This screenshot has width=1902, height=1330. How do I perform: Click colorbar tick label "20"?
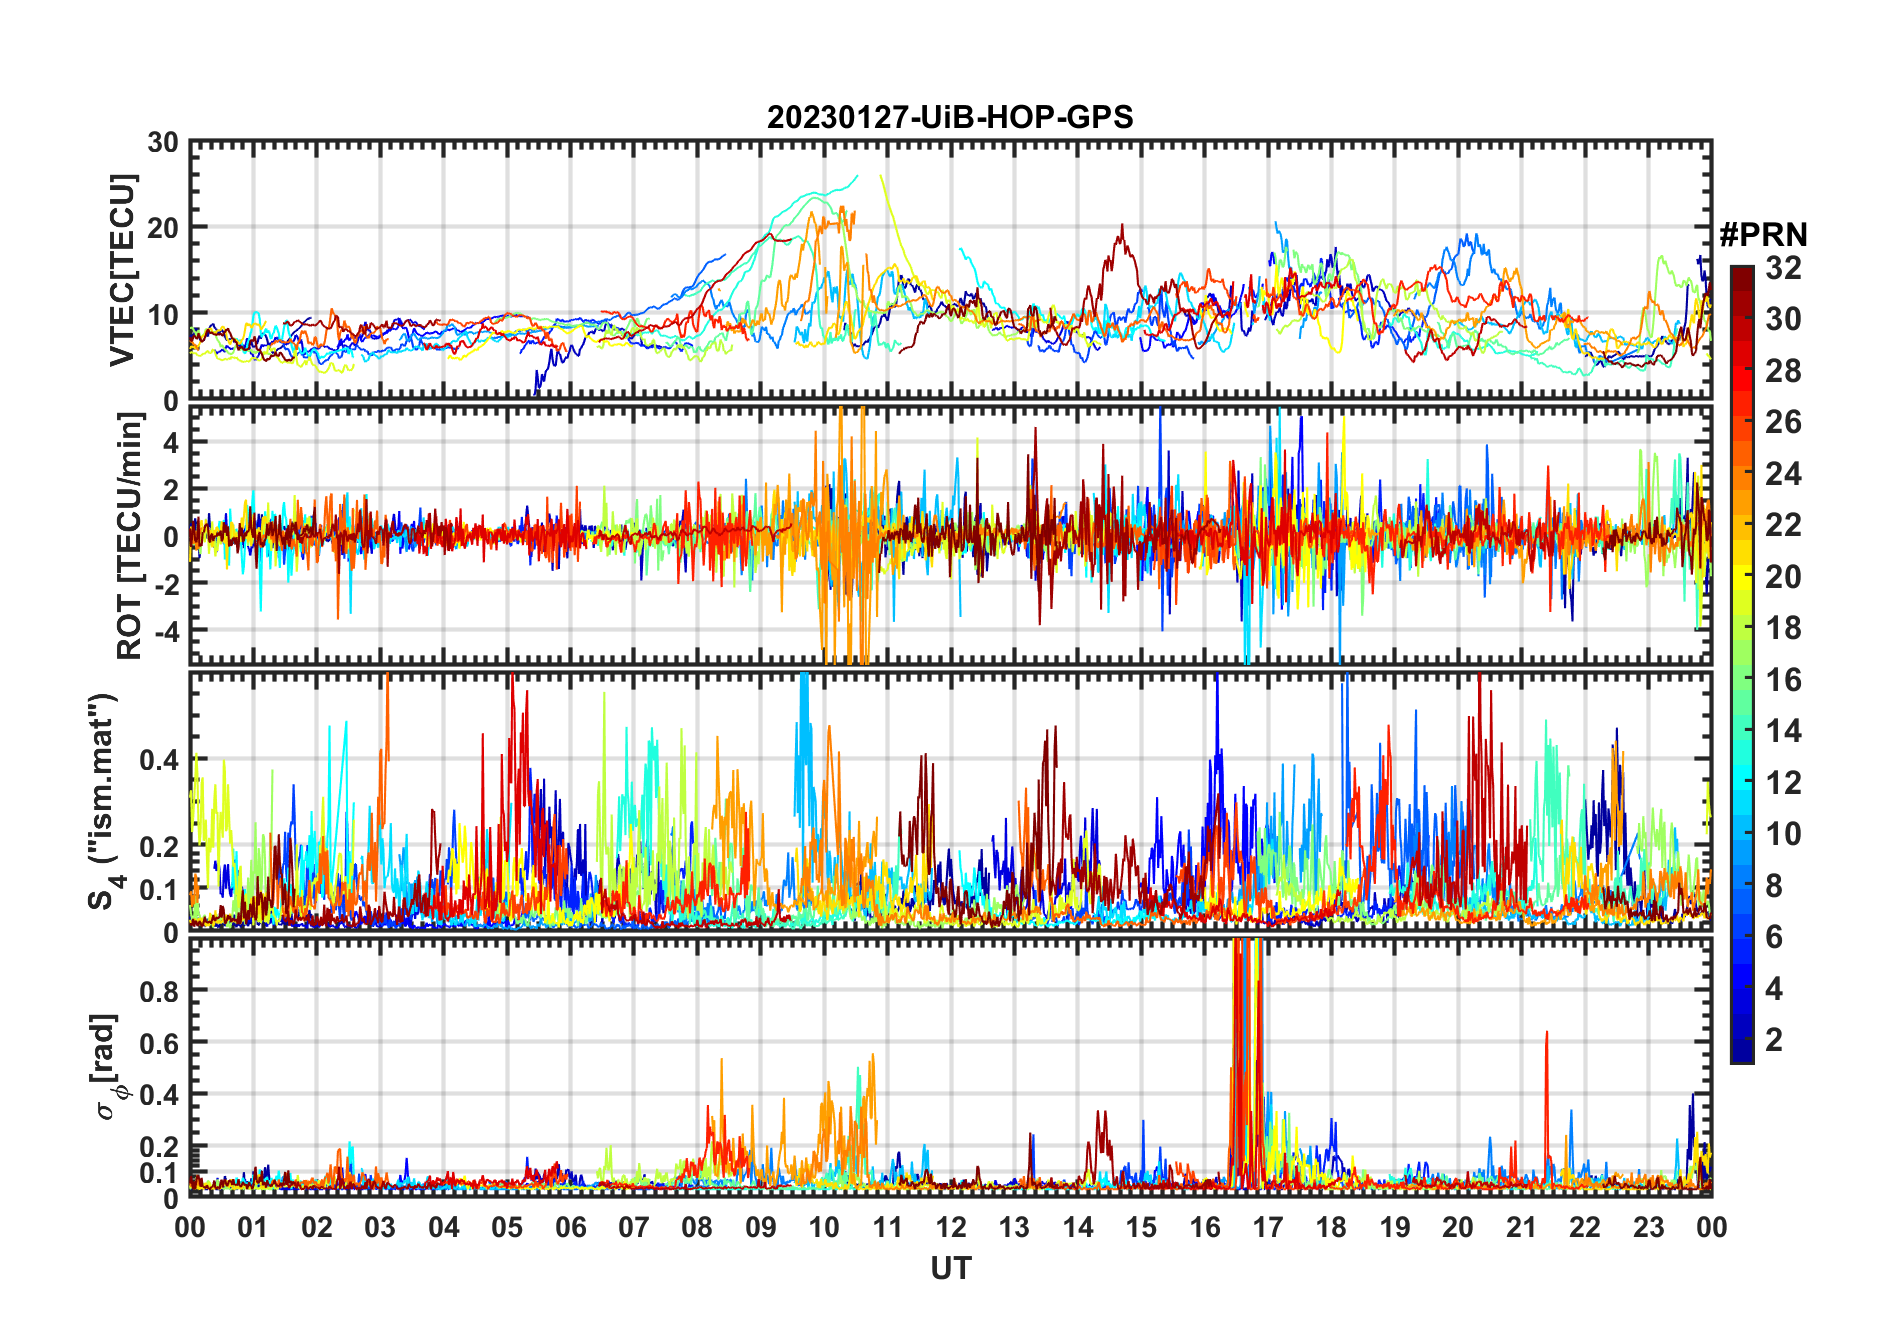tap(1783, 577)
